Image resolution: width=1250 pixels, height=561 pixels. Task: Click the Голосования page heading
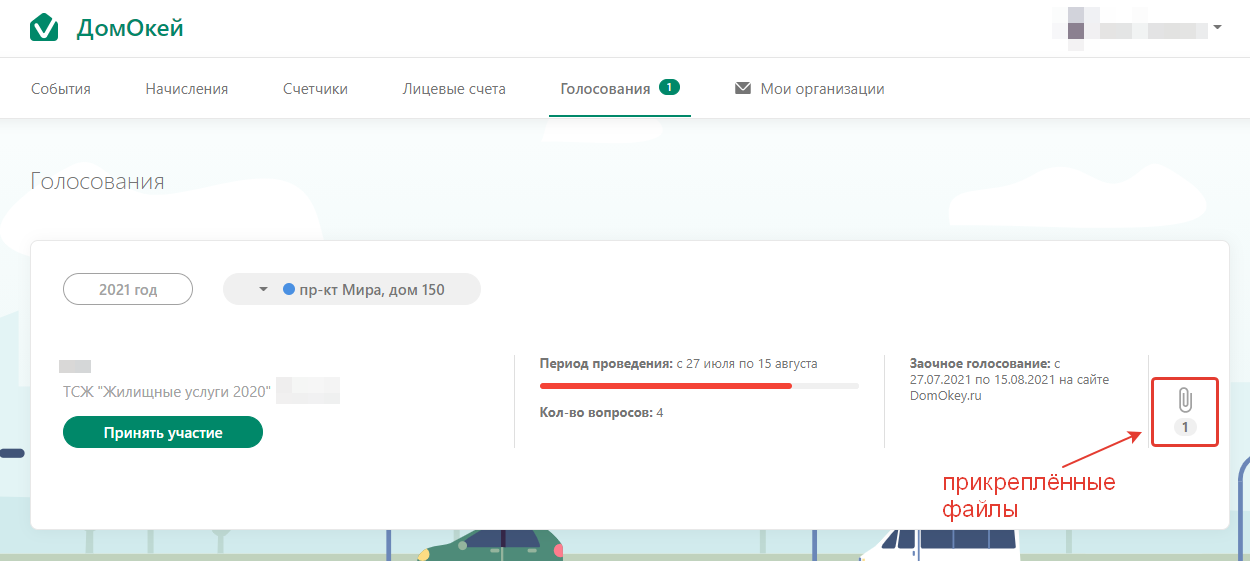98,181
